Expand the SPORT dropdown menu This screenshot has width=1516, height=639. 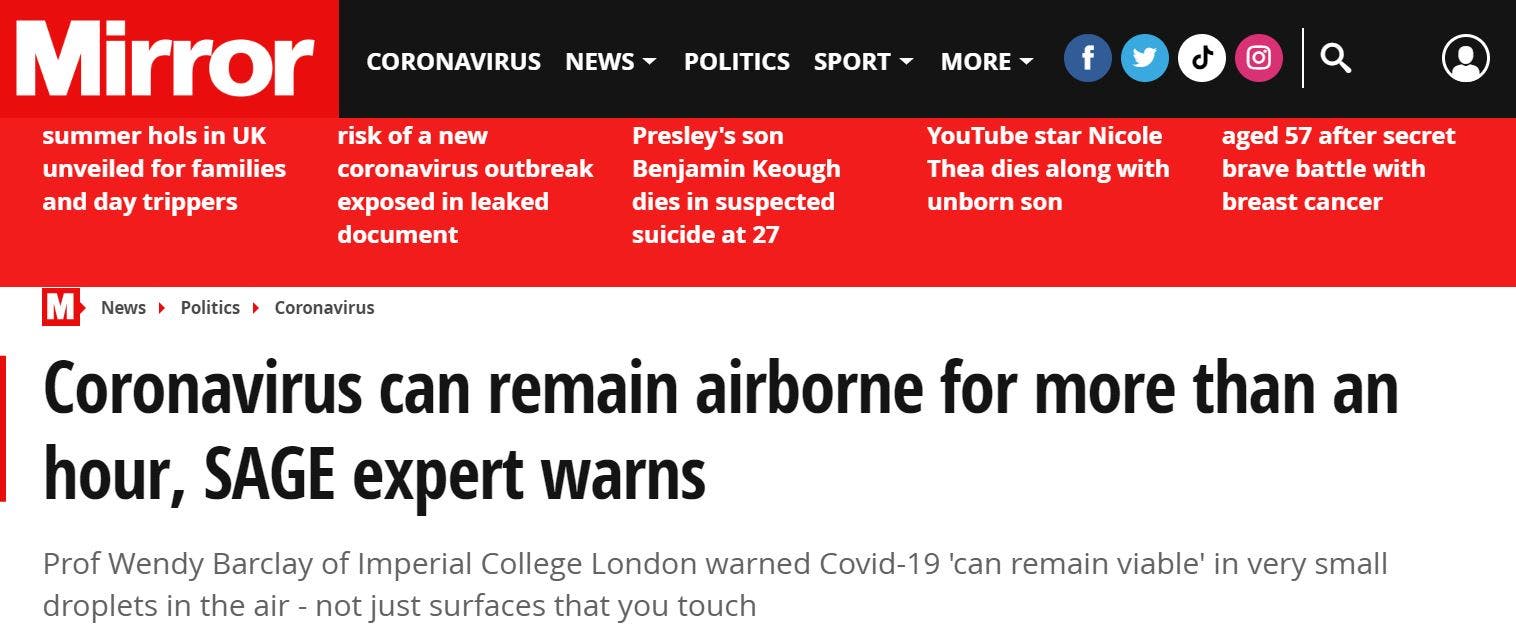click(x=863, y=62)
